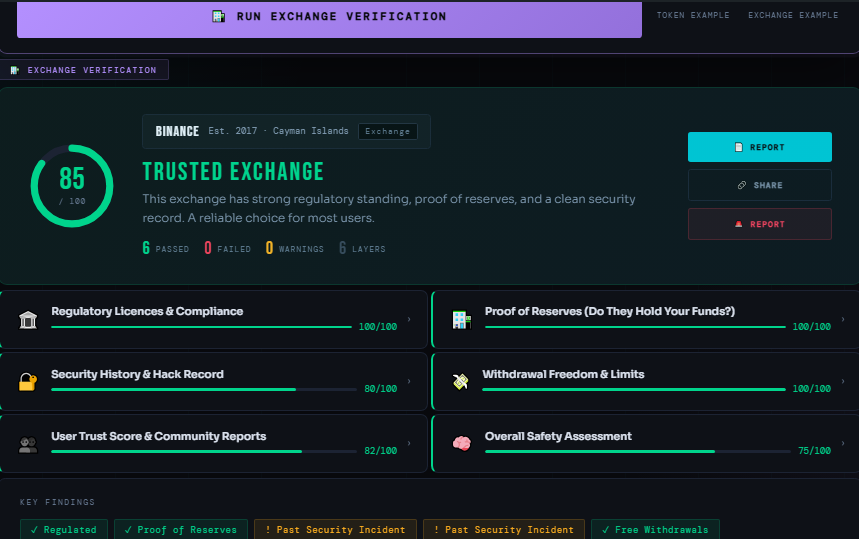
Task: Open the Exchange Example link
Action: coord(793,15)
